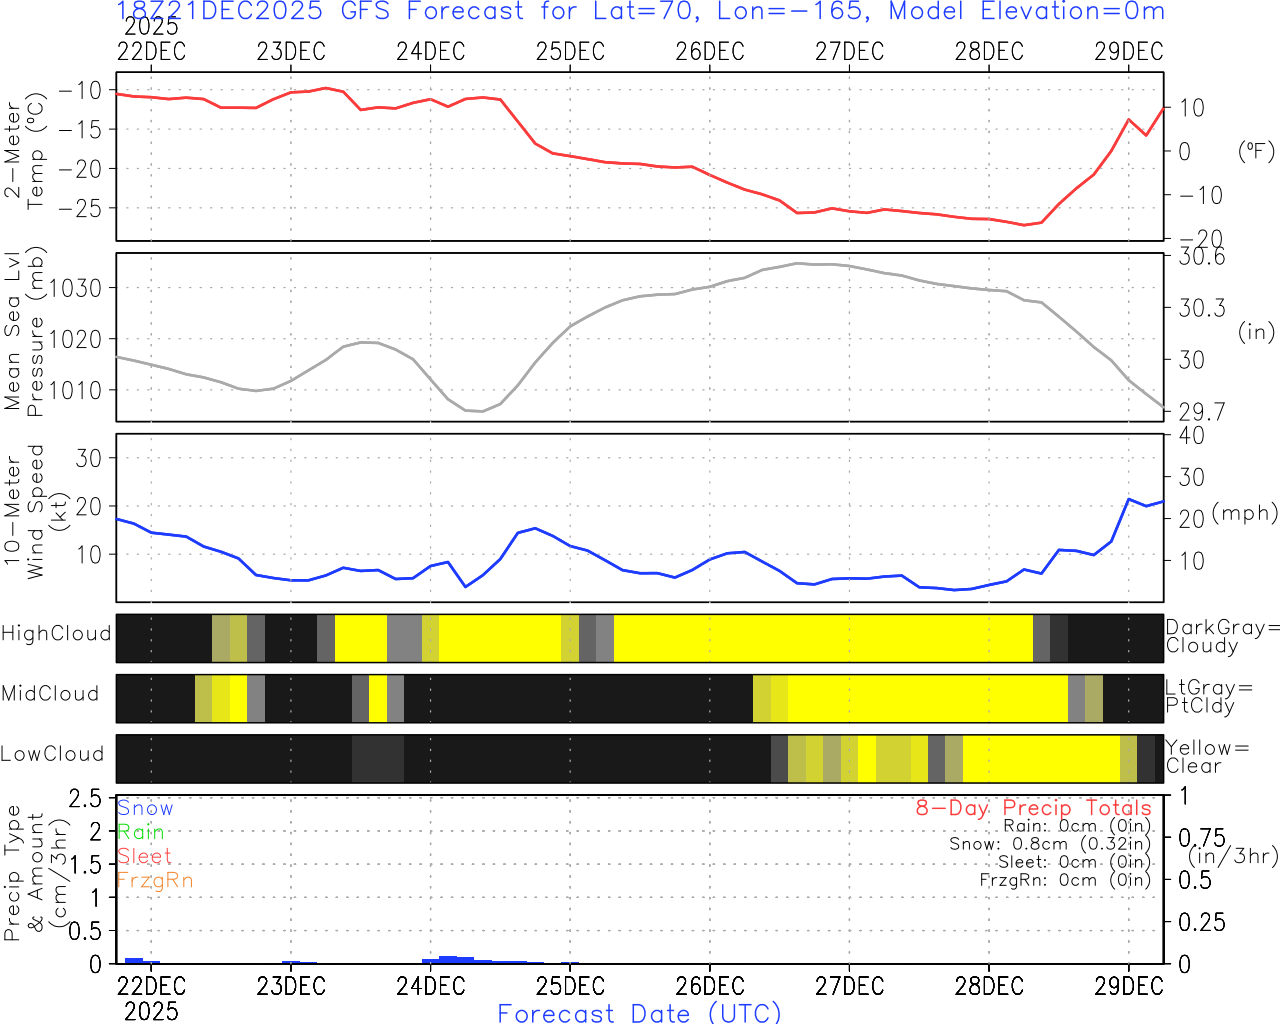Viewport: 1280px width, 1024px height.
Task: Click the 2025 year label under bottom 22DEC
Action: (x=151, y=1011)
